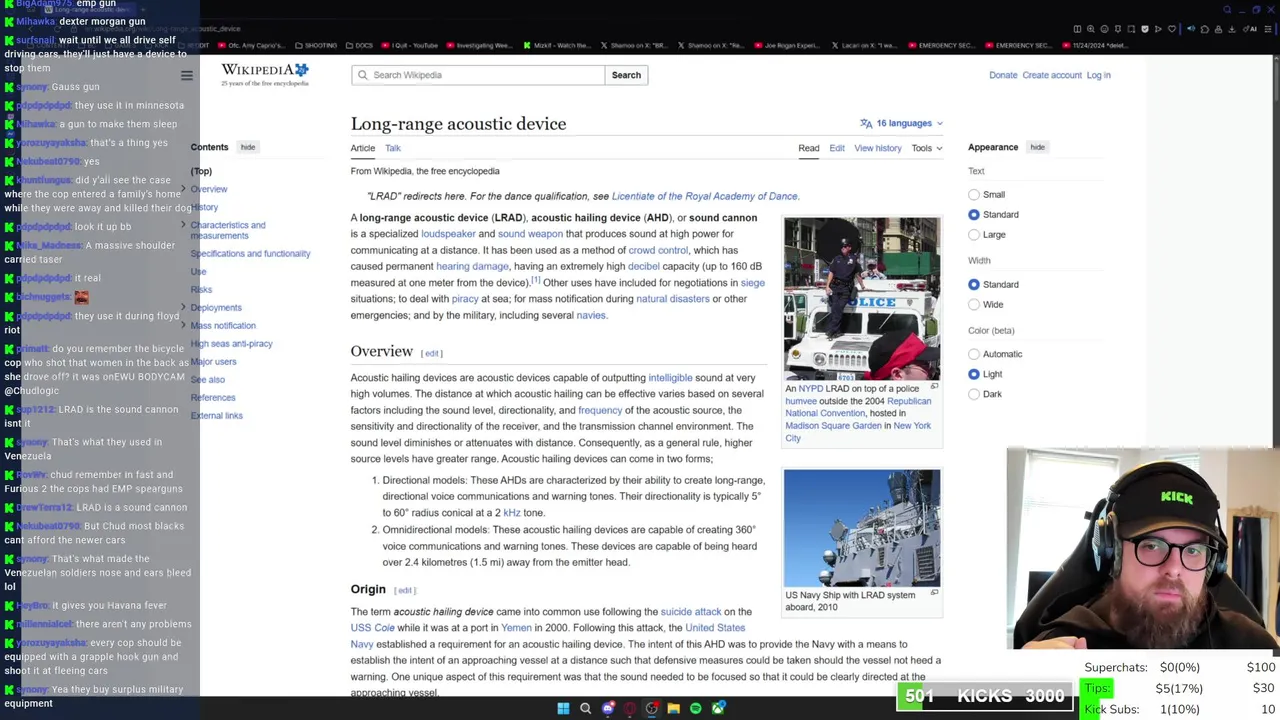Click inside Search Wikipedia field
Viewport: 1280px width, 720px height.
click(478, 75)
